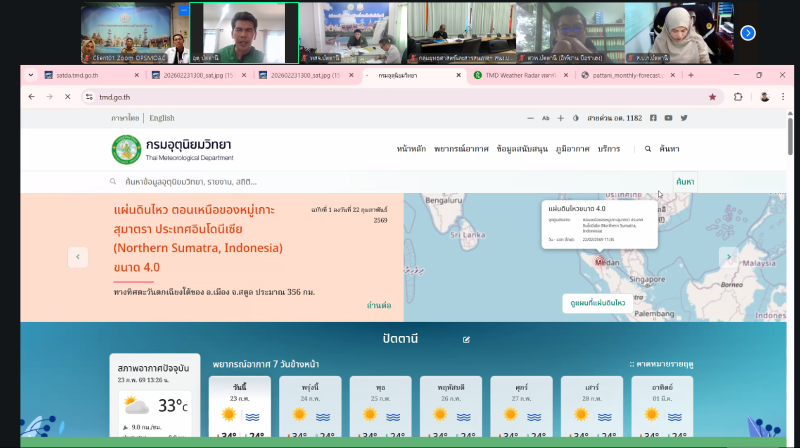Go to the previous earthquake banner slide
Viewport: 800px width, 448px height.
(x=78, y=257)
